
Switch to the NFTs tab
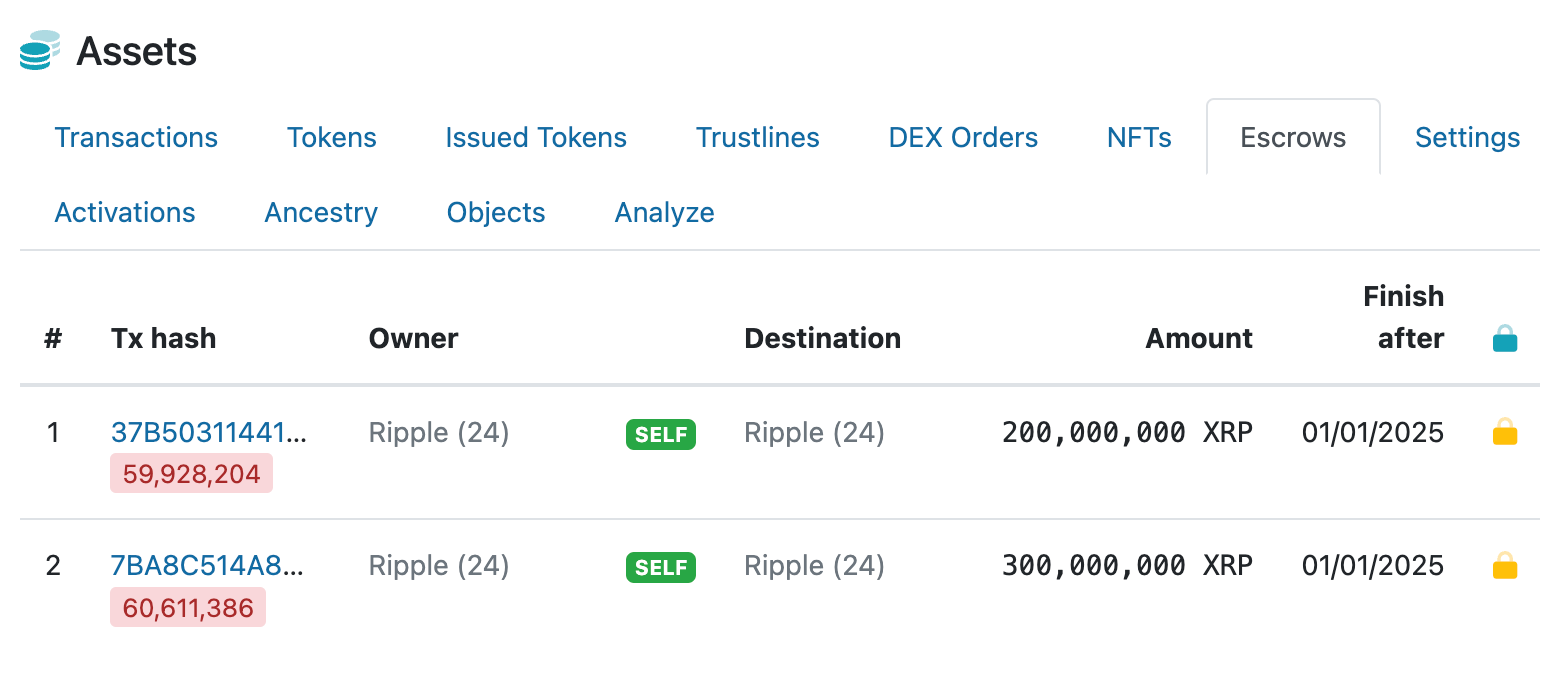pos(1139,137)
